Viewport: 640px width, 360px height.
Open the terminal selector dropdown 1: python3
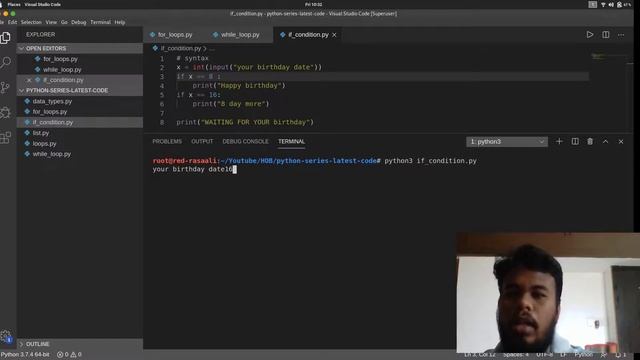507,142
